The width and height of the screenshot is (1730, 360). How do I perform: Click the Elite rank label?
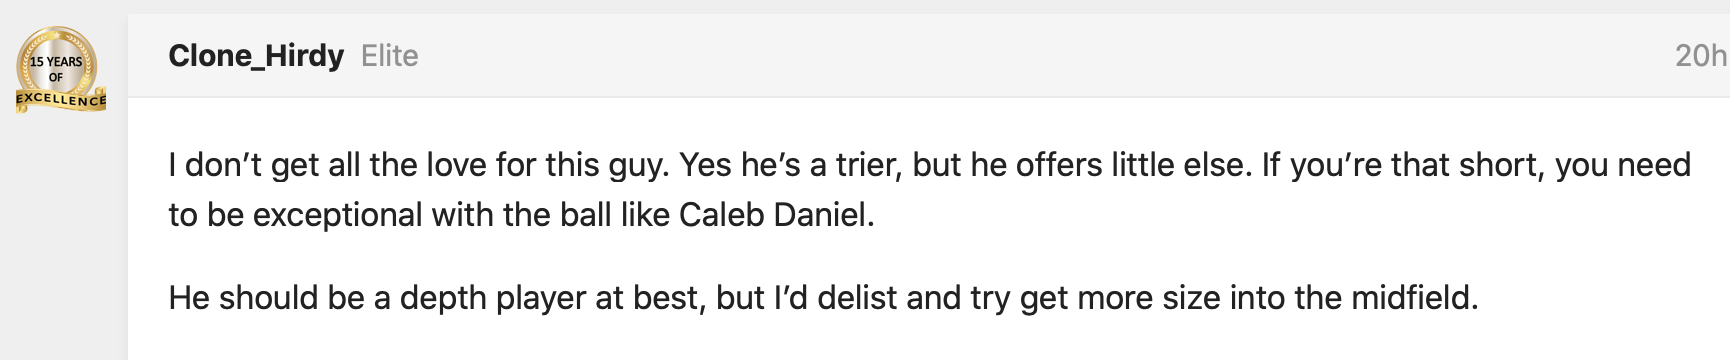[390, 56]
